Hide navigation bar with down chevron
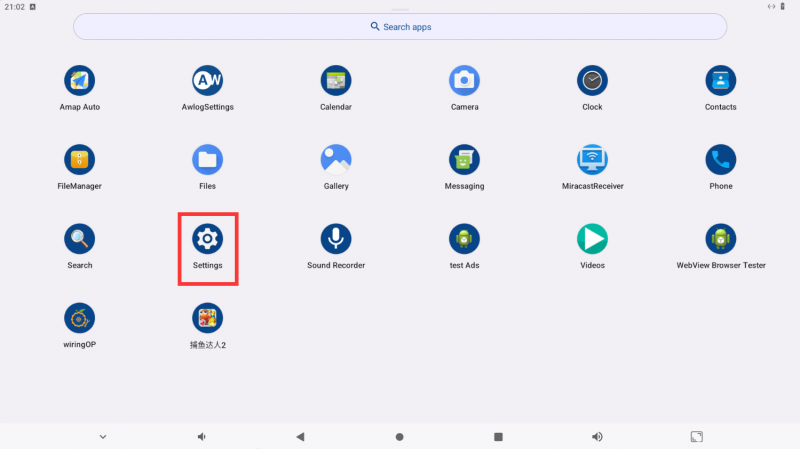 (103, 437)
